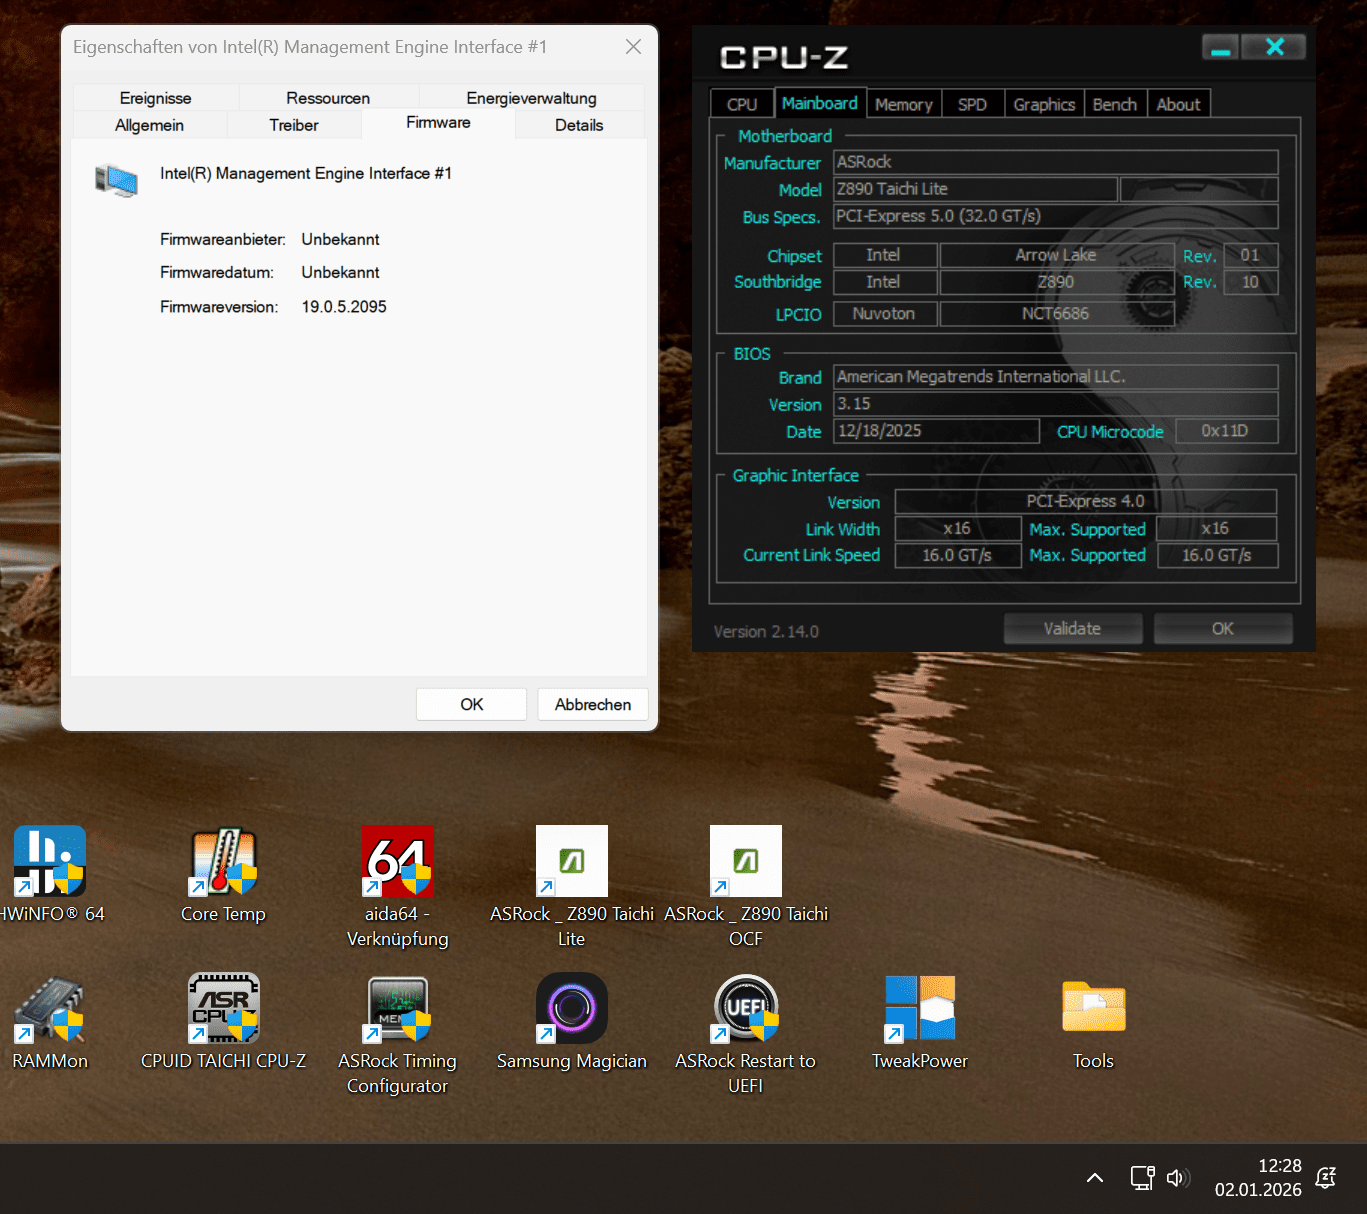Close the CPU-Z window
This screenshot has width=1367, height=1214.
(1274, 47)
